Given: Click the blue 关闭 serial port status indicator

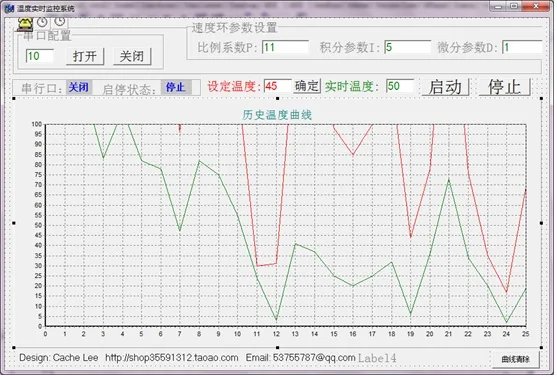Looking at the screenshot, I should tap(79, 87).
